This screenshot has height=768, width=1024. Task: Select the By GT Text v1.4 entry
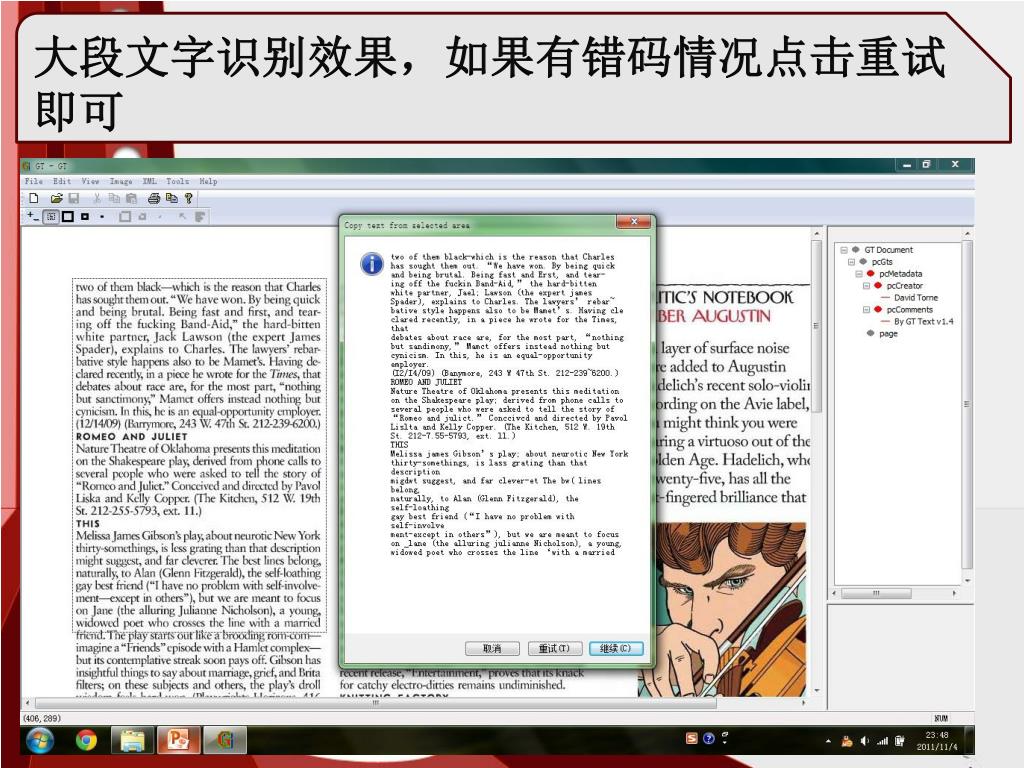pos(923,321)
